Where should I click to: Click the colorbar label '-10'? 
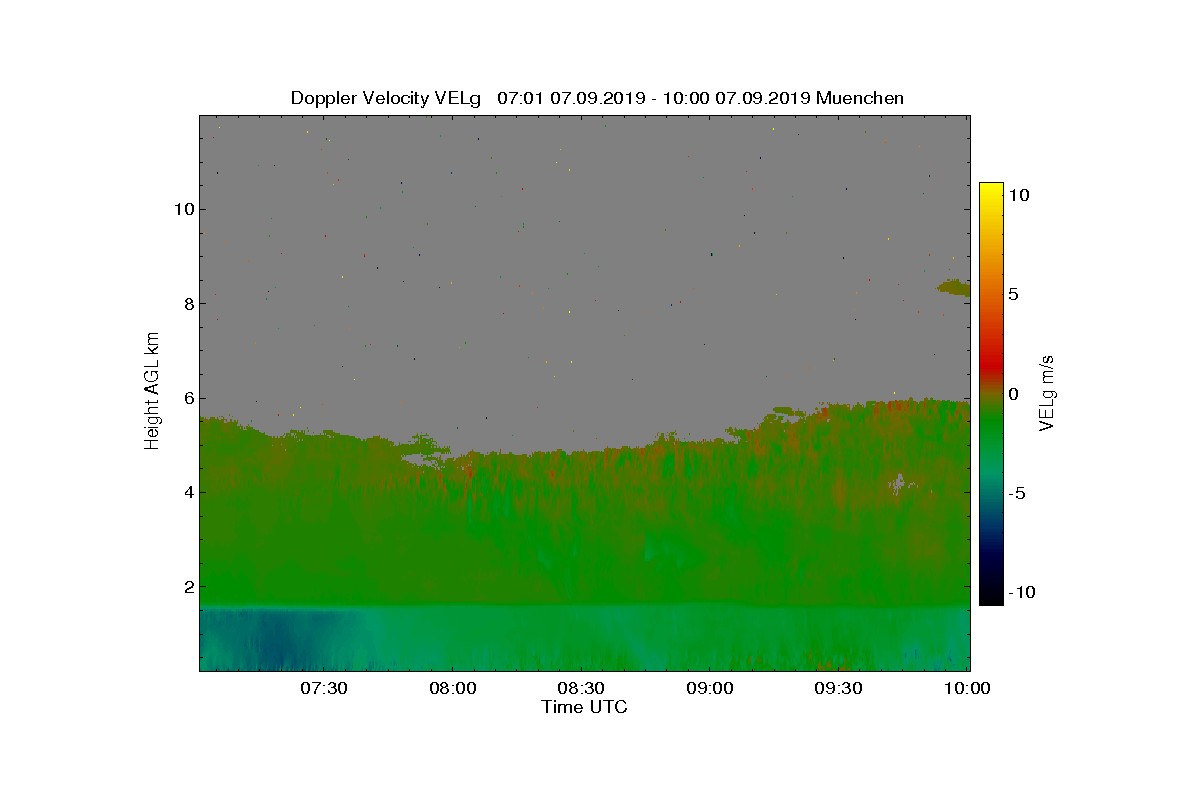1021,592
